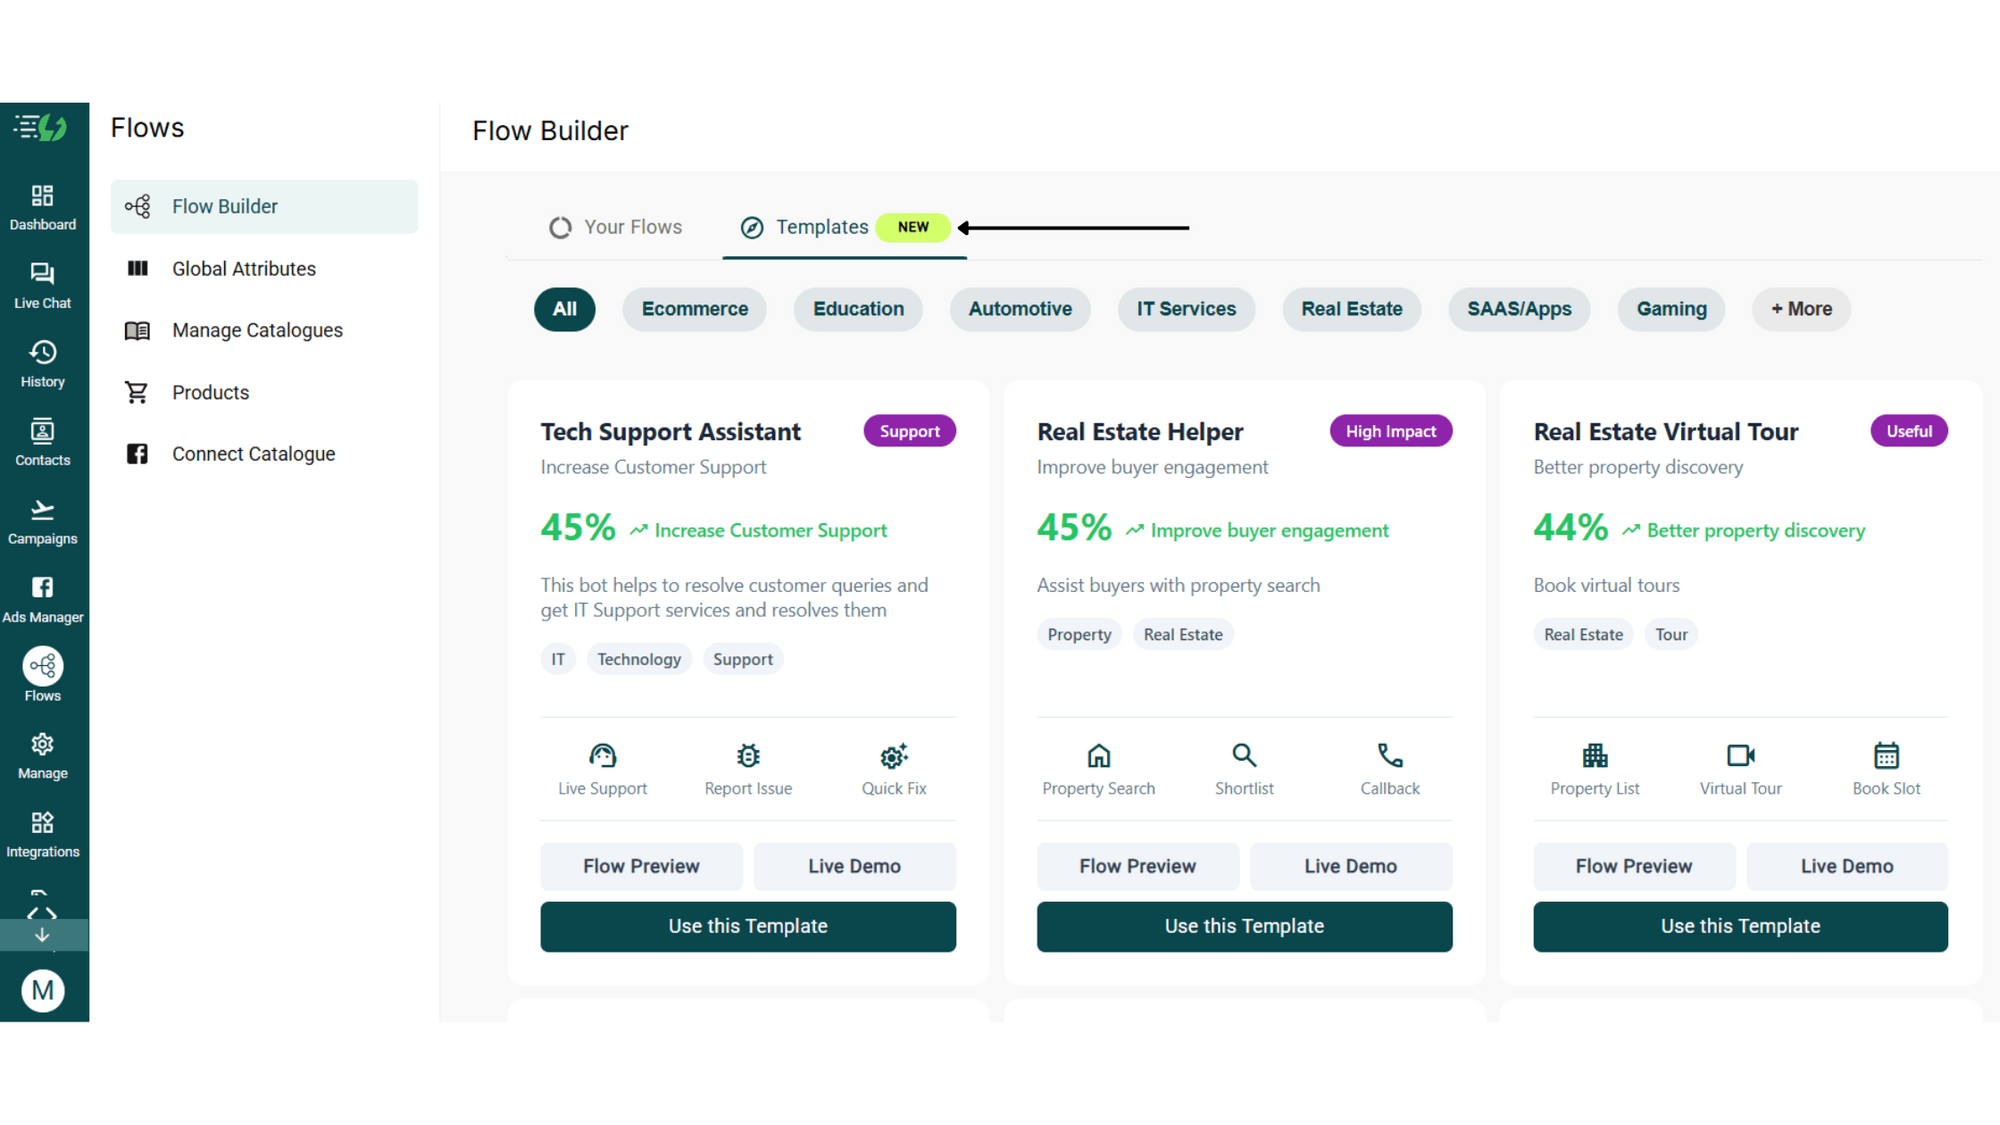The height and width of the screenshot is (1125, 2000).
Task: Use the Tech Support Assistant template
Action: pos(748,927)
